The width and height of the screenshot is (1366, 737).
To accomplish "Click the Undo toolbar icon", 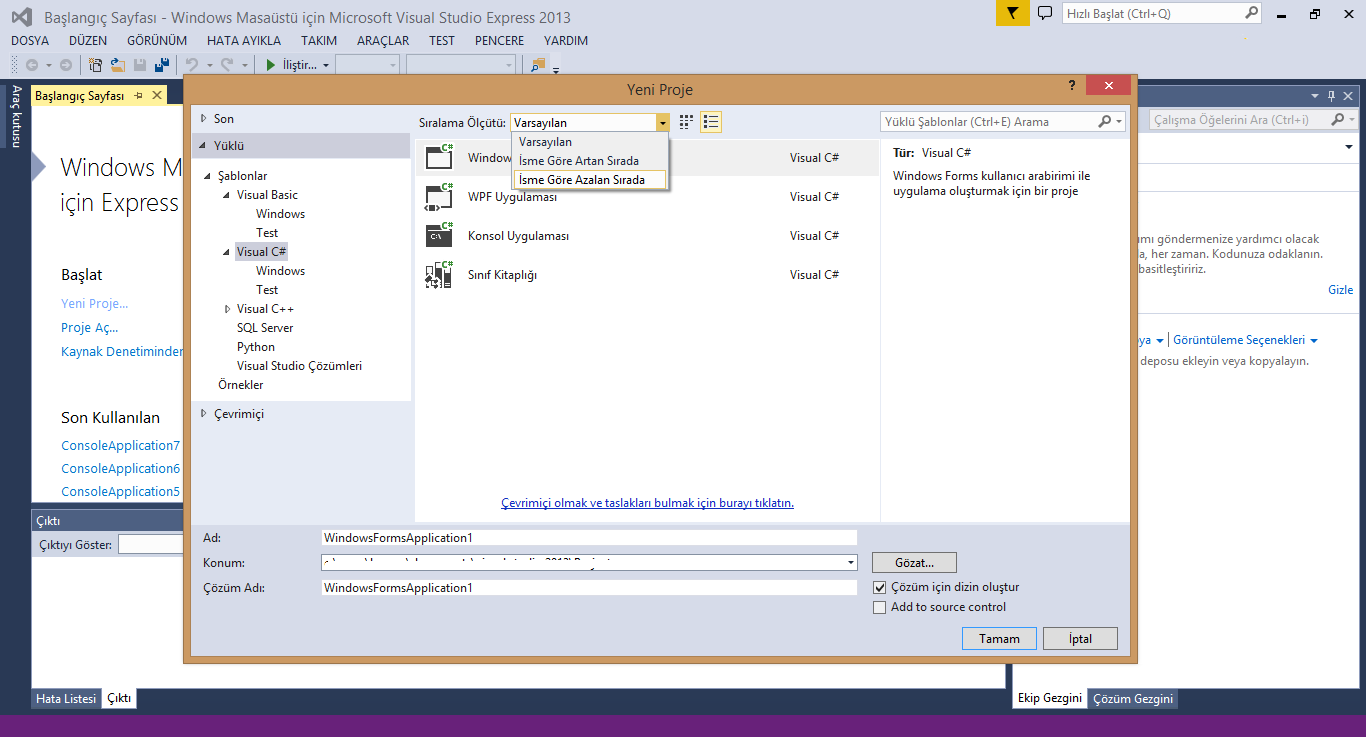I will tap(192, 65).
